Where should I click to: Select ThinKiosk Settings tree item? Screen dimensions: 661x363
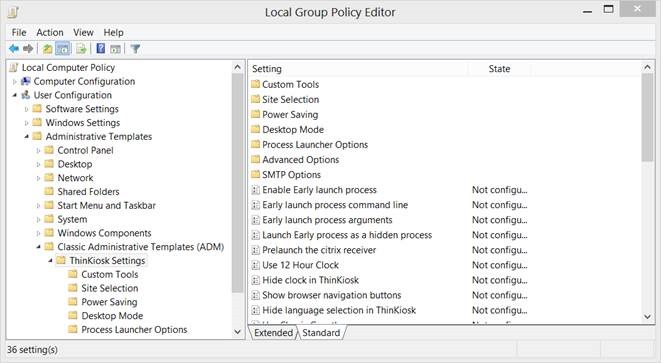107,261
